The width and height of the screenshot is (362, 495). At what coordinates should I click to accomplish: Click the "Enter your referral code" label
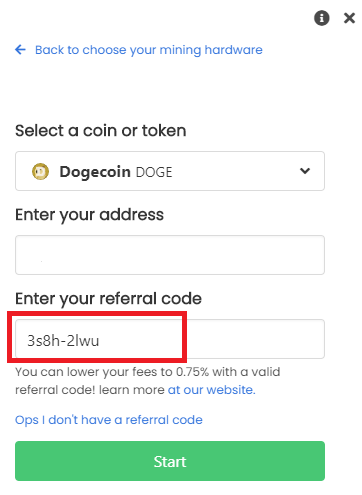[108, 299]
